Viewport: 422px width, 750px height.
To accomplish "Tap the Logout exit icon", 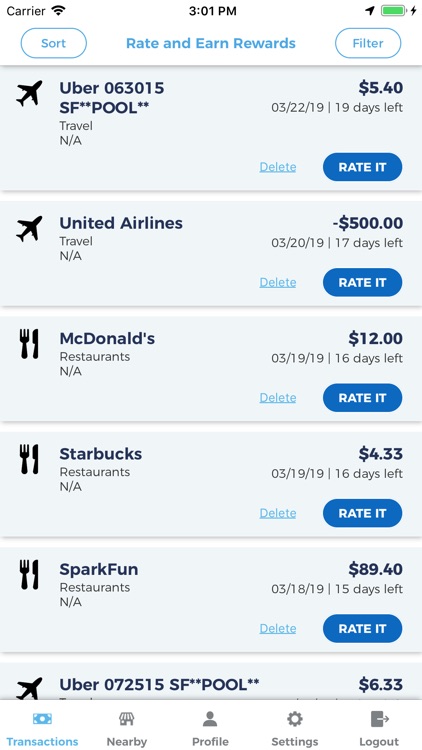I will [x=379, y=718].
